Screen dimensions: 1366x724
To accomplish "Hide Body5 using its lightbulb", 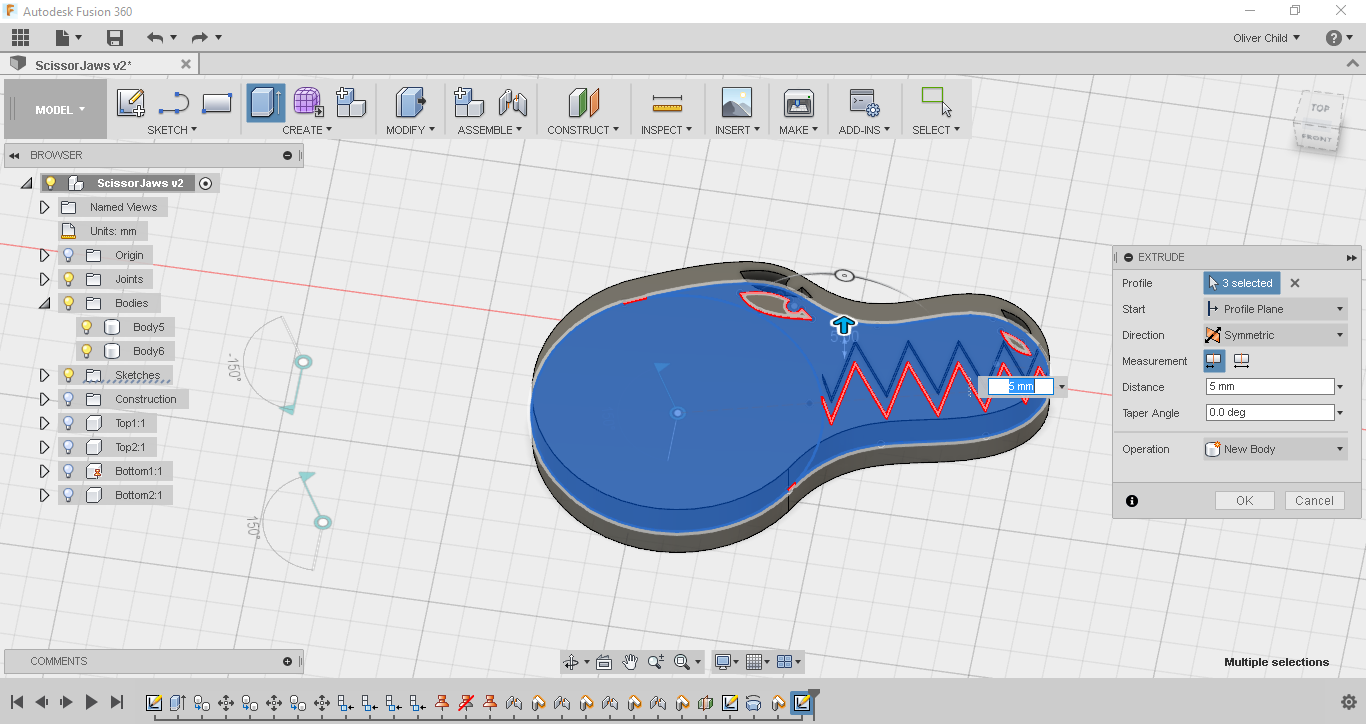I will [x=87, y=327].
